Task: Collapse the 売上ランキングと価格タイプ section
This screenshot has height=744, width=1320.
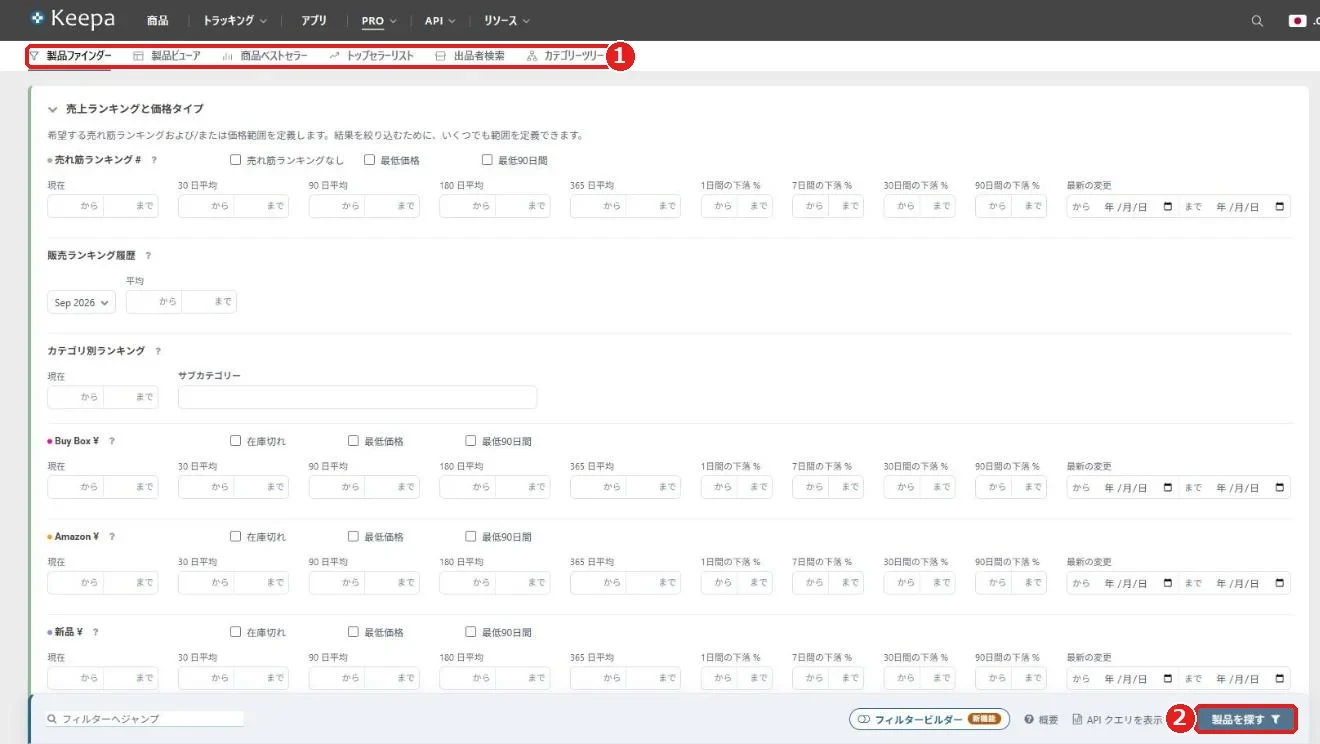Action: [x=53, y=109]
